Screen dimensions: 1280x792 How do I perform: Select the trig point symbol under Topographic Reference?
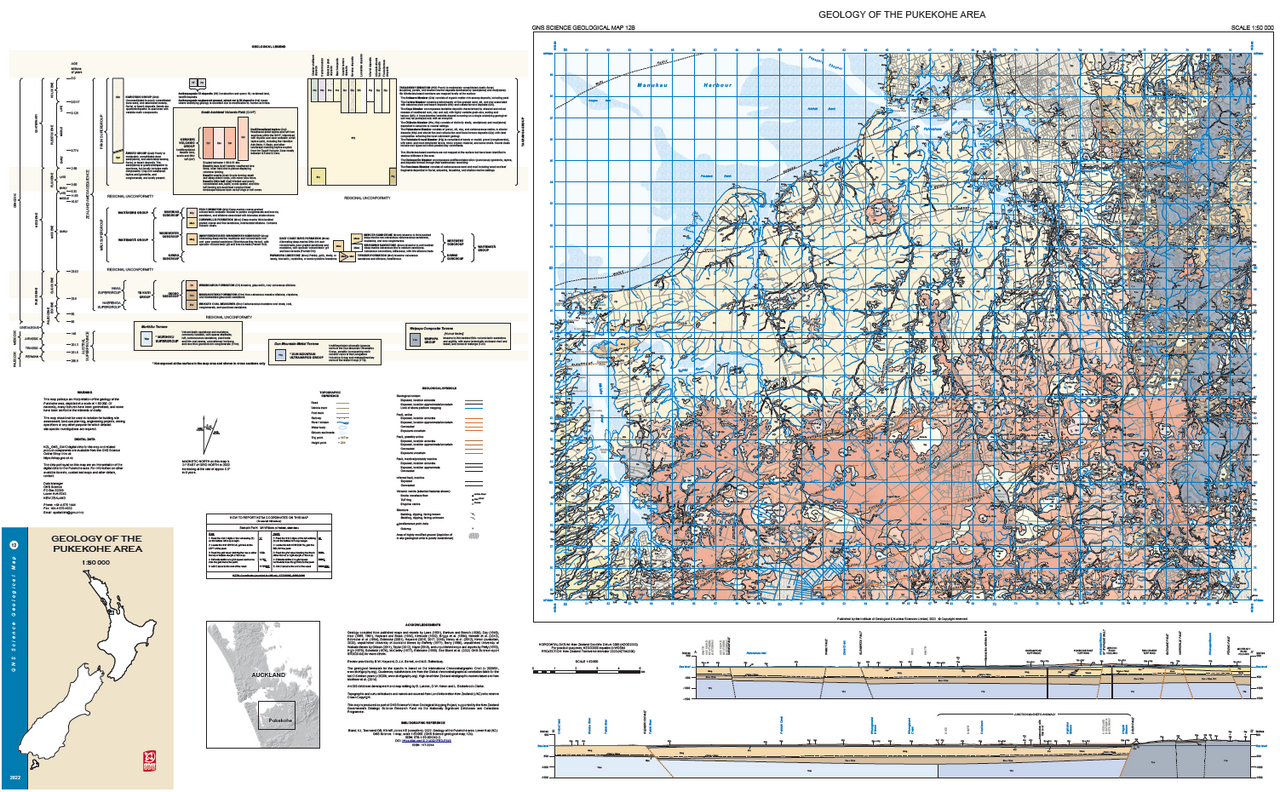(343, 437)
